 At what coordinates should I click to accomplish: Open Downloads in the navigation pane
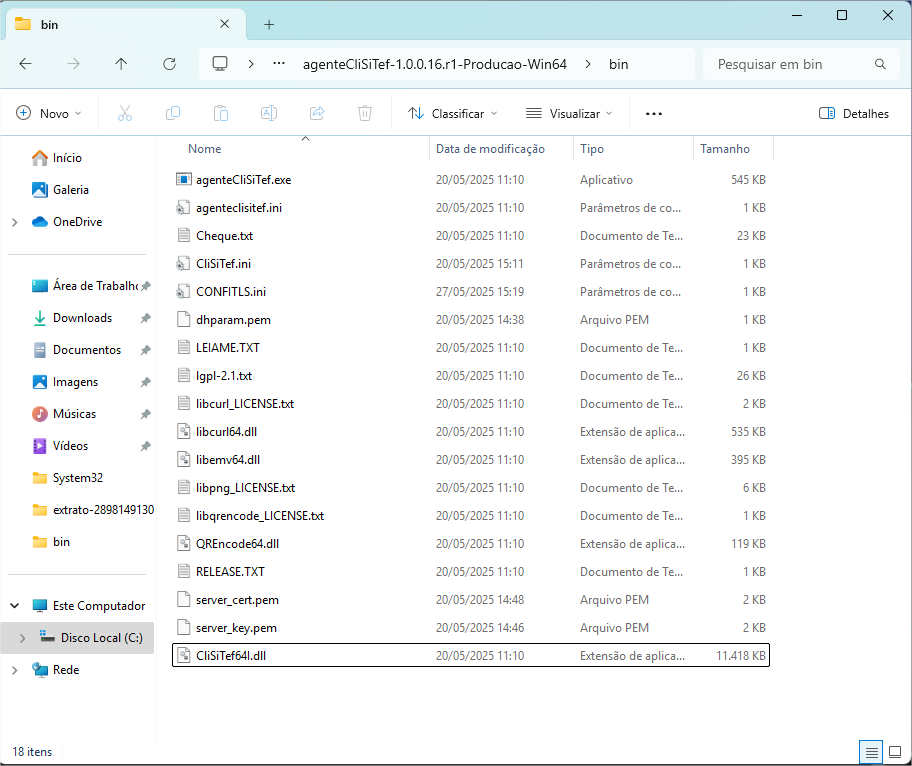tap(82, 318)
